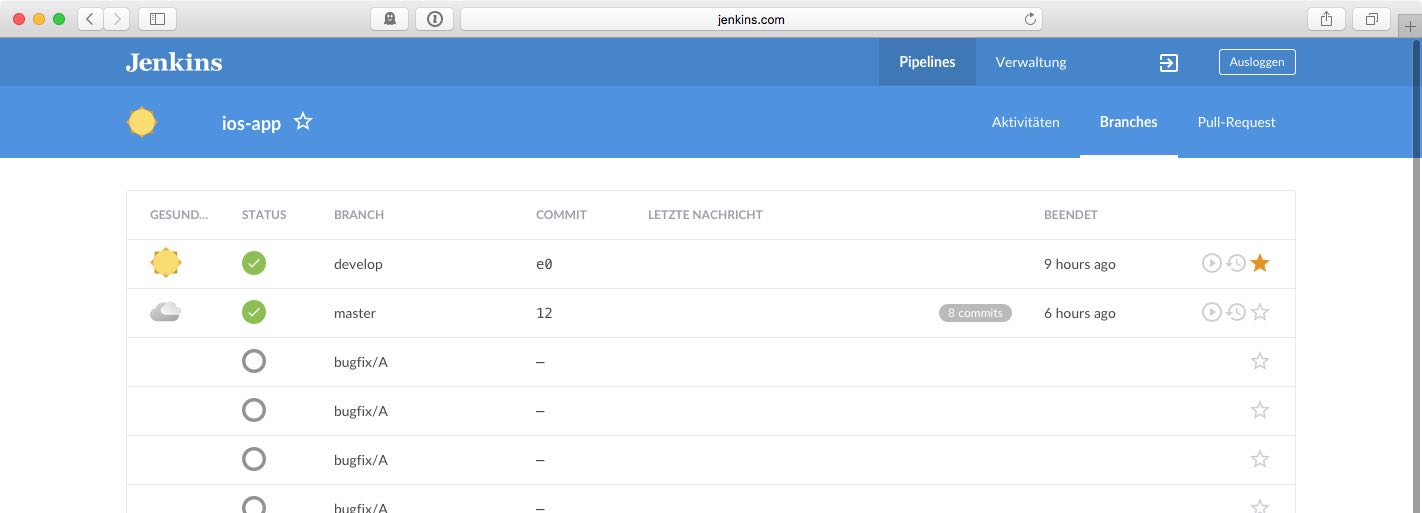Open the Safari share menu

coord(1326,19)
